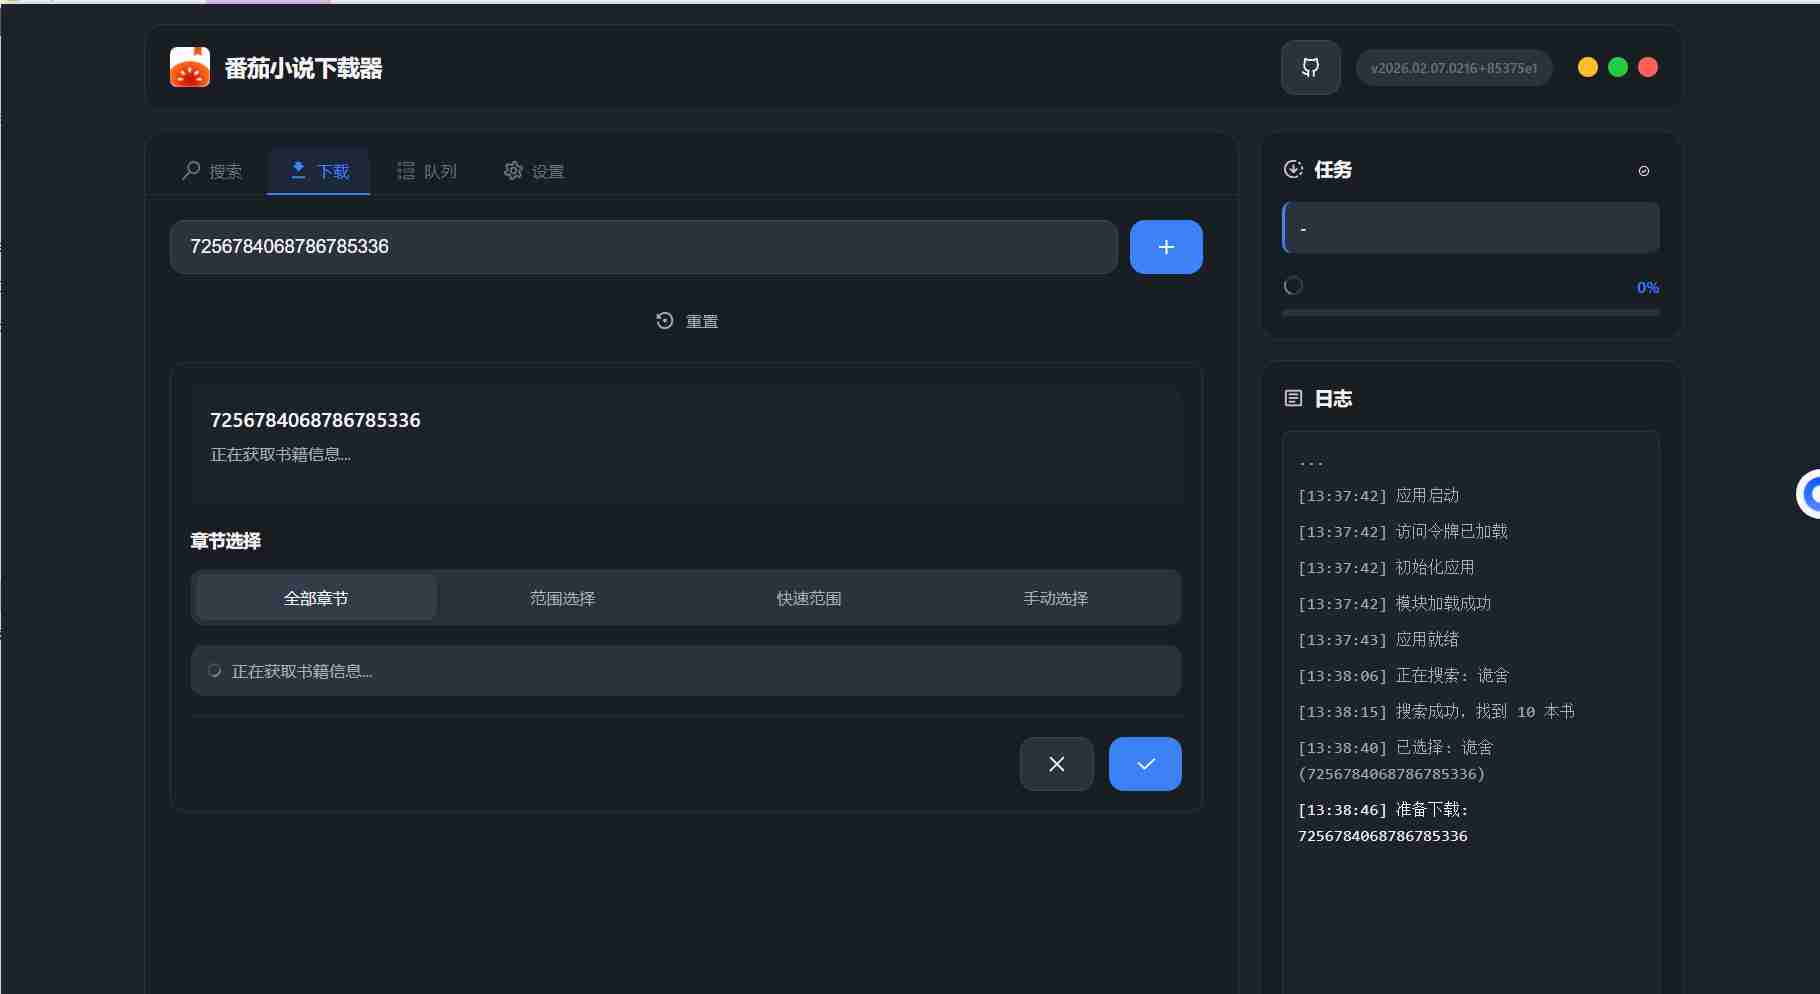The height and width of the screenshot is (994, 1820).
Task: Select the 手动选择 chapter option
Action: click(1055, 598)
